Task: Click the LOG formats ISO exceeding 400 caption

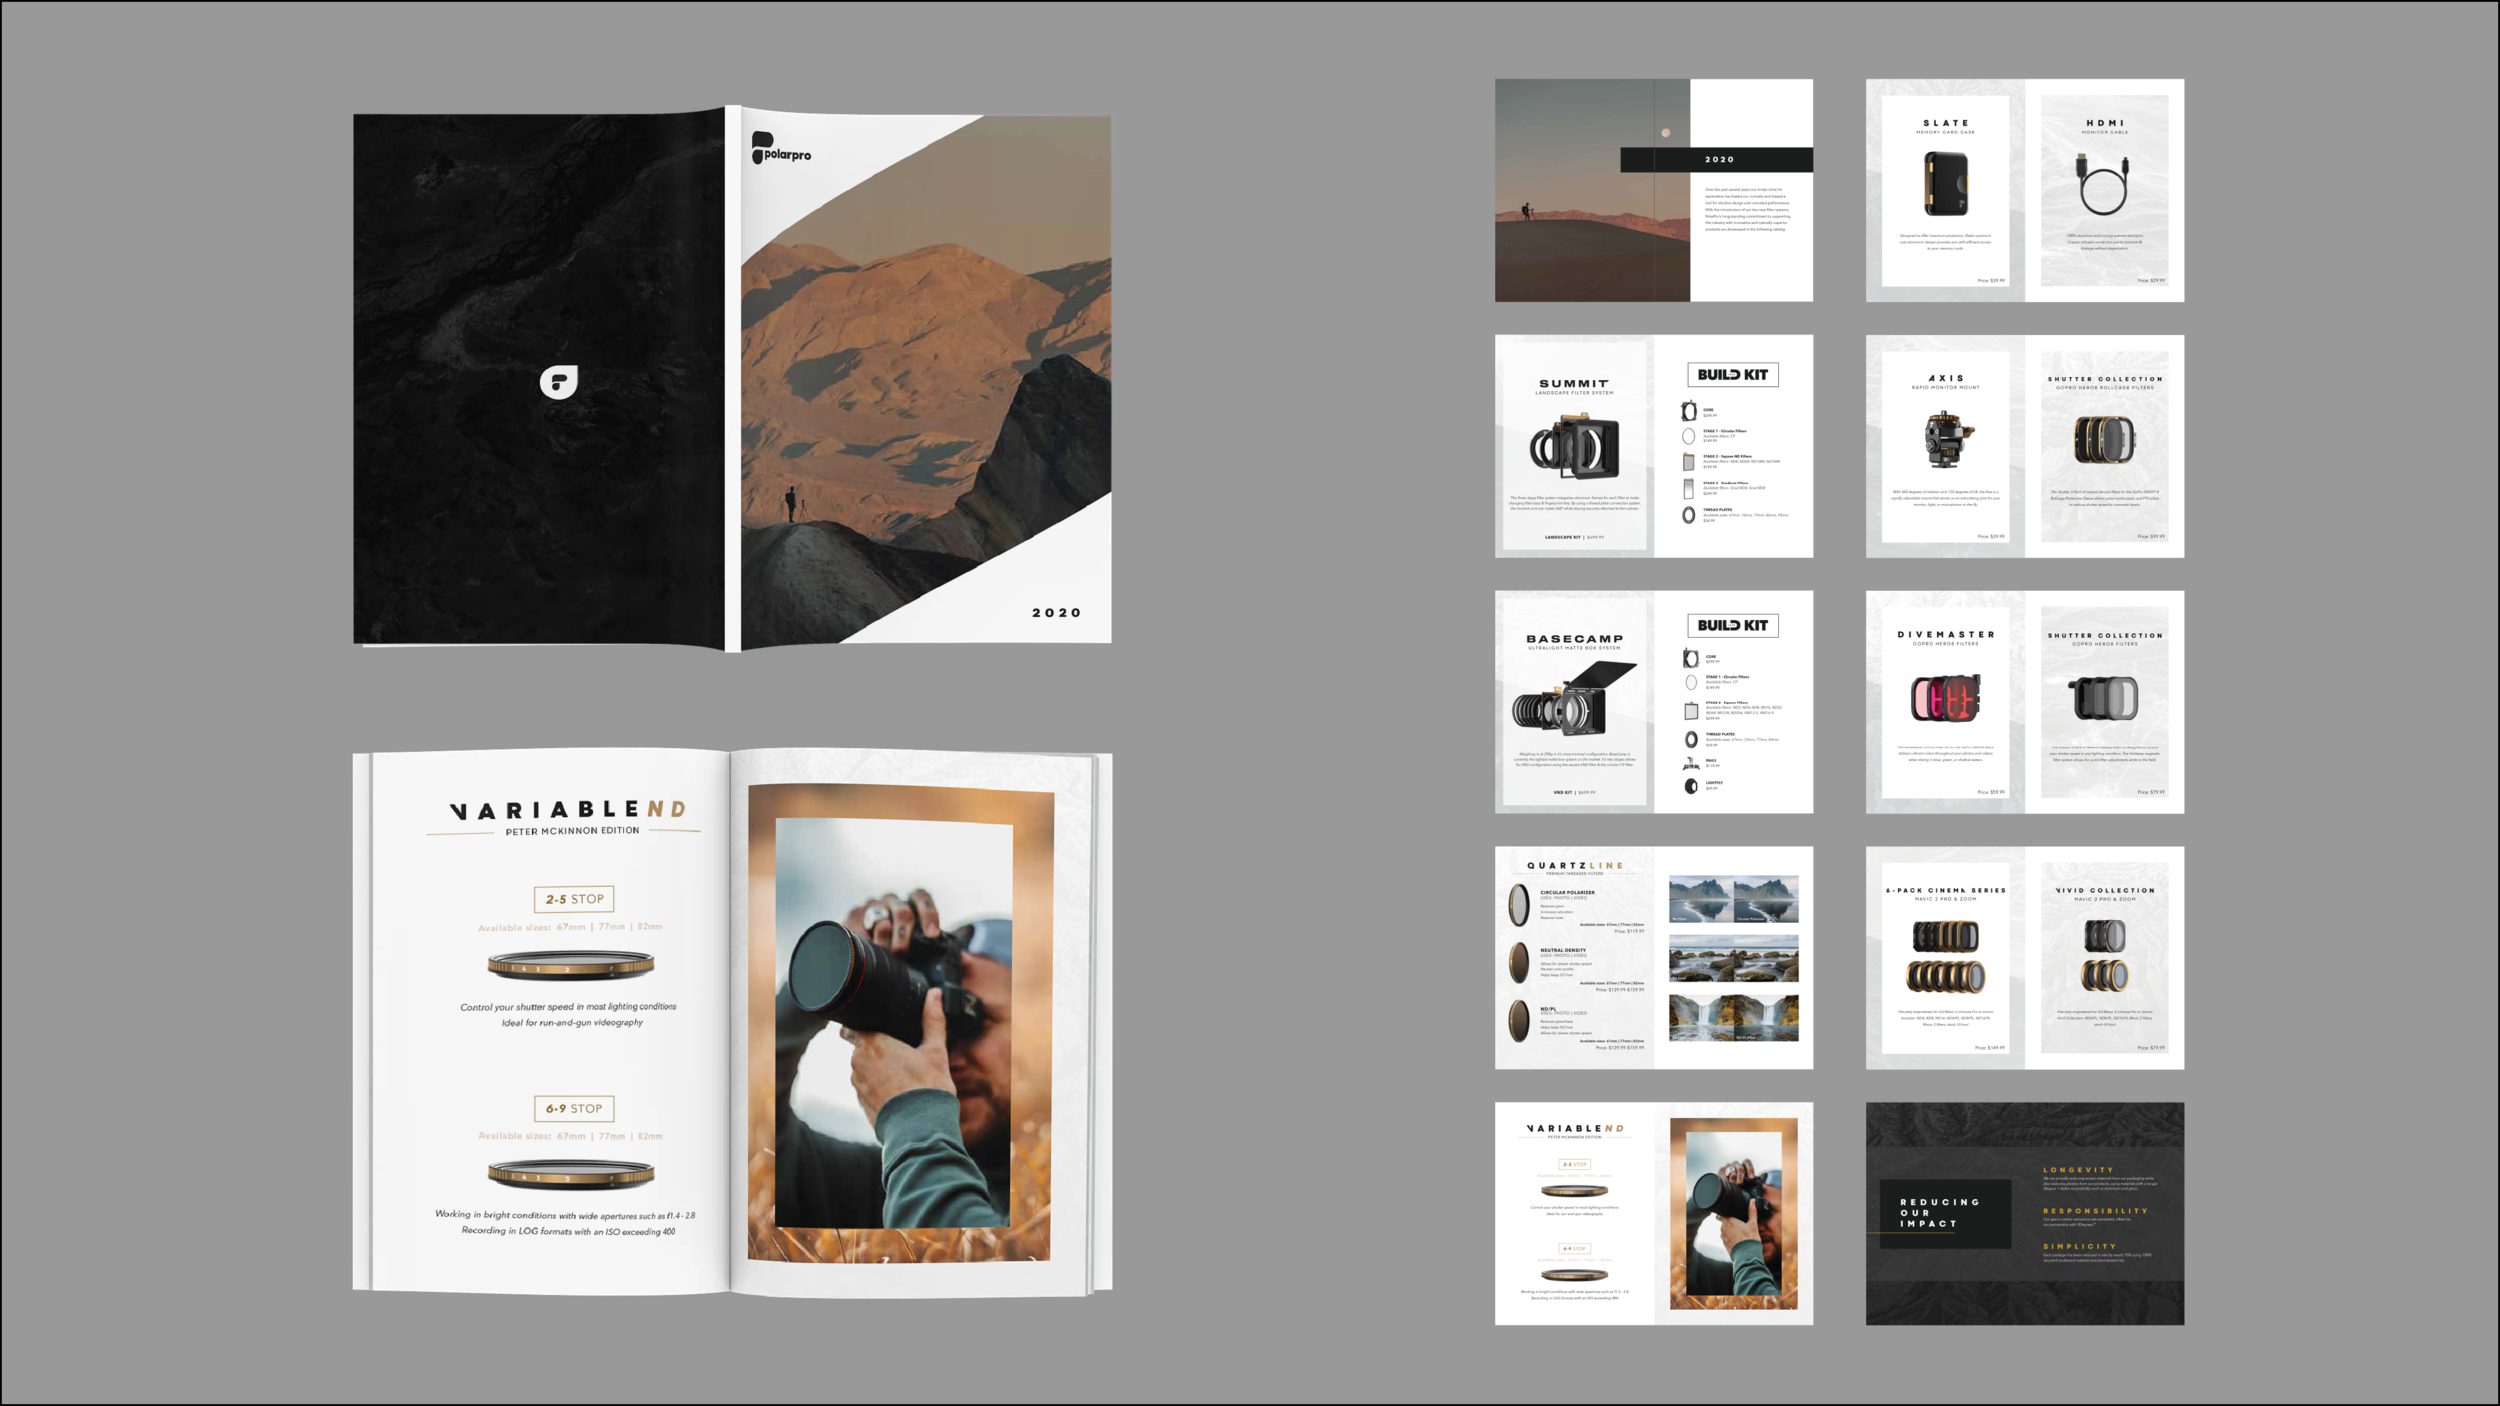Action: coord(568,1231)
